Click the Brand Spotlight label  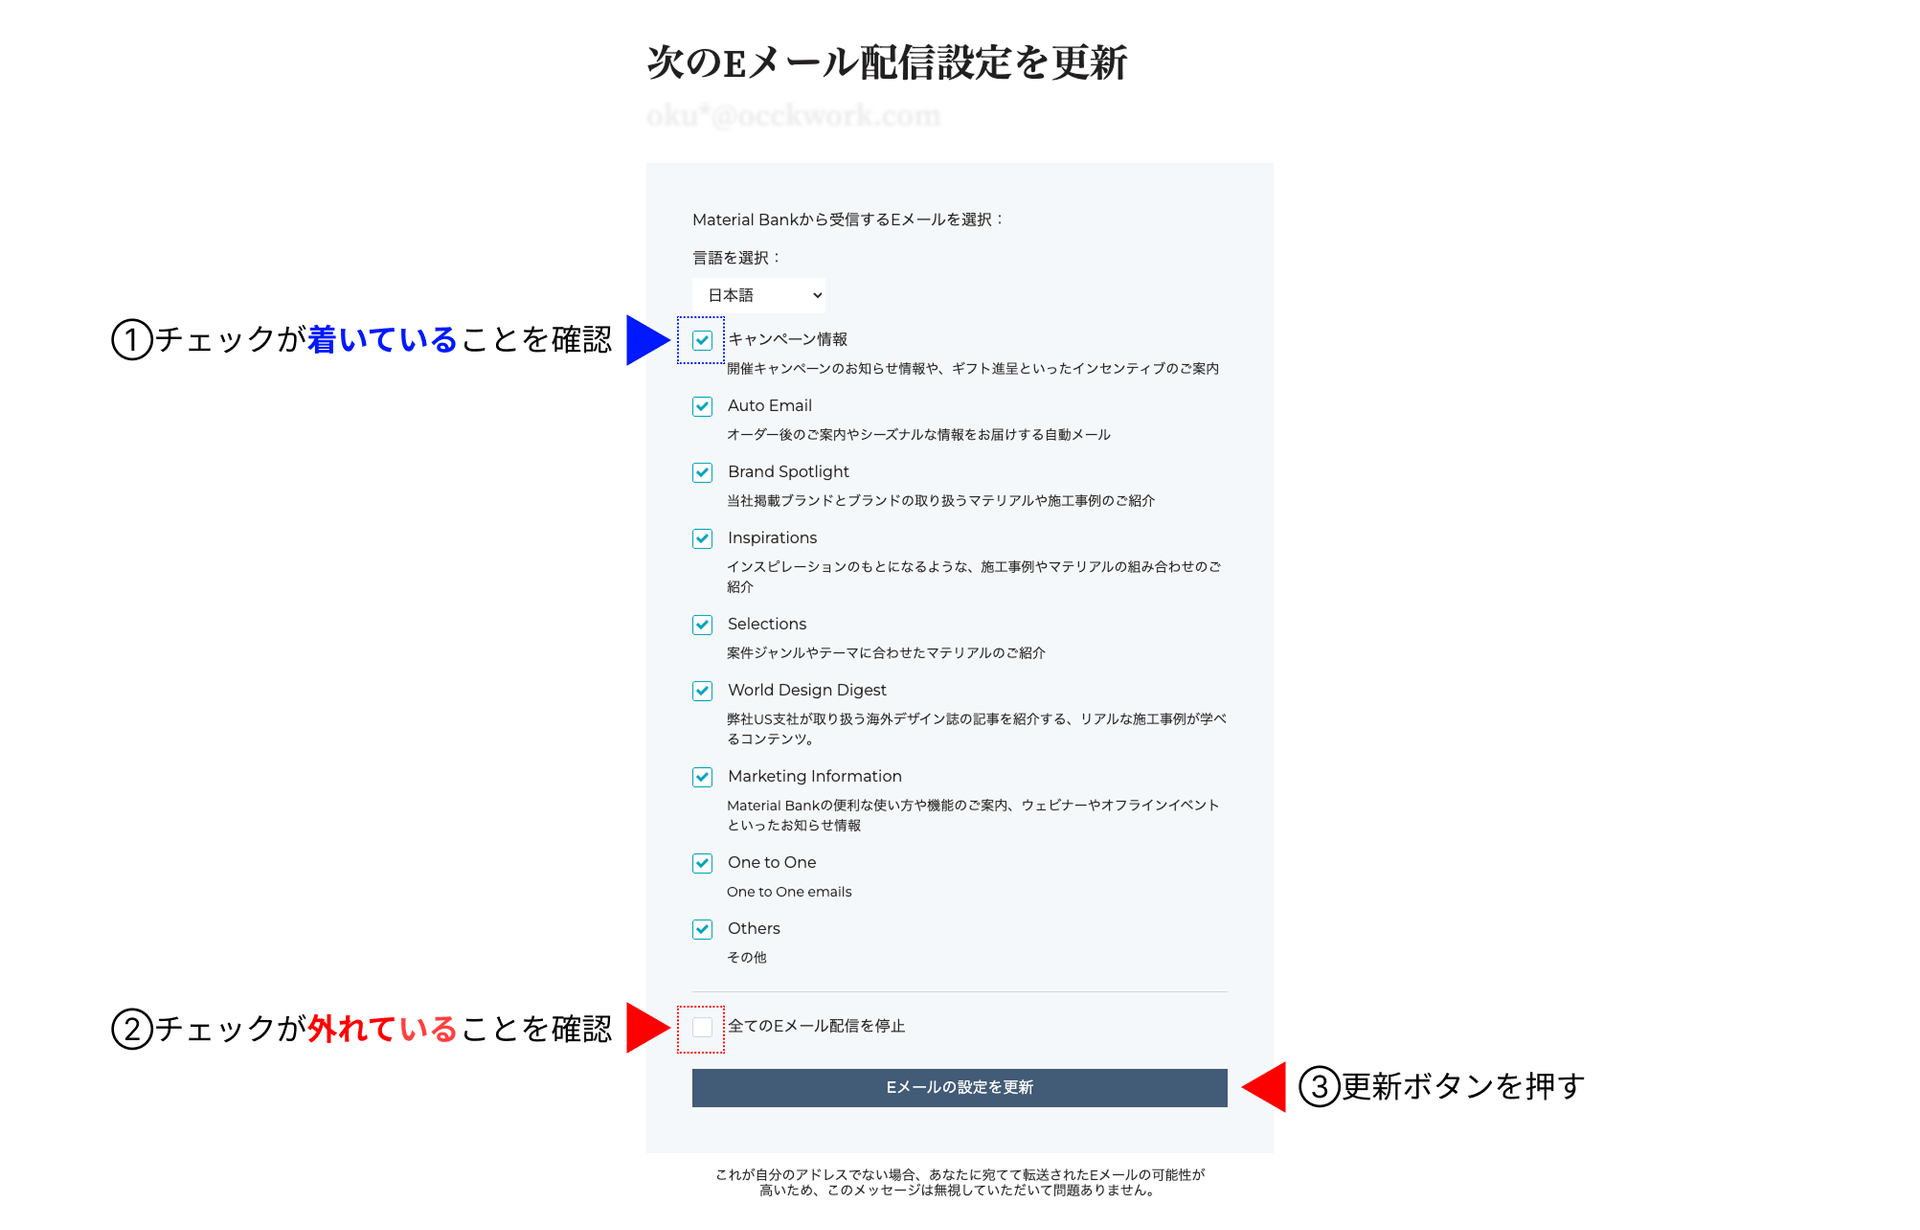[788, 472]
